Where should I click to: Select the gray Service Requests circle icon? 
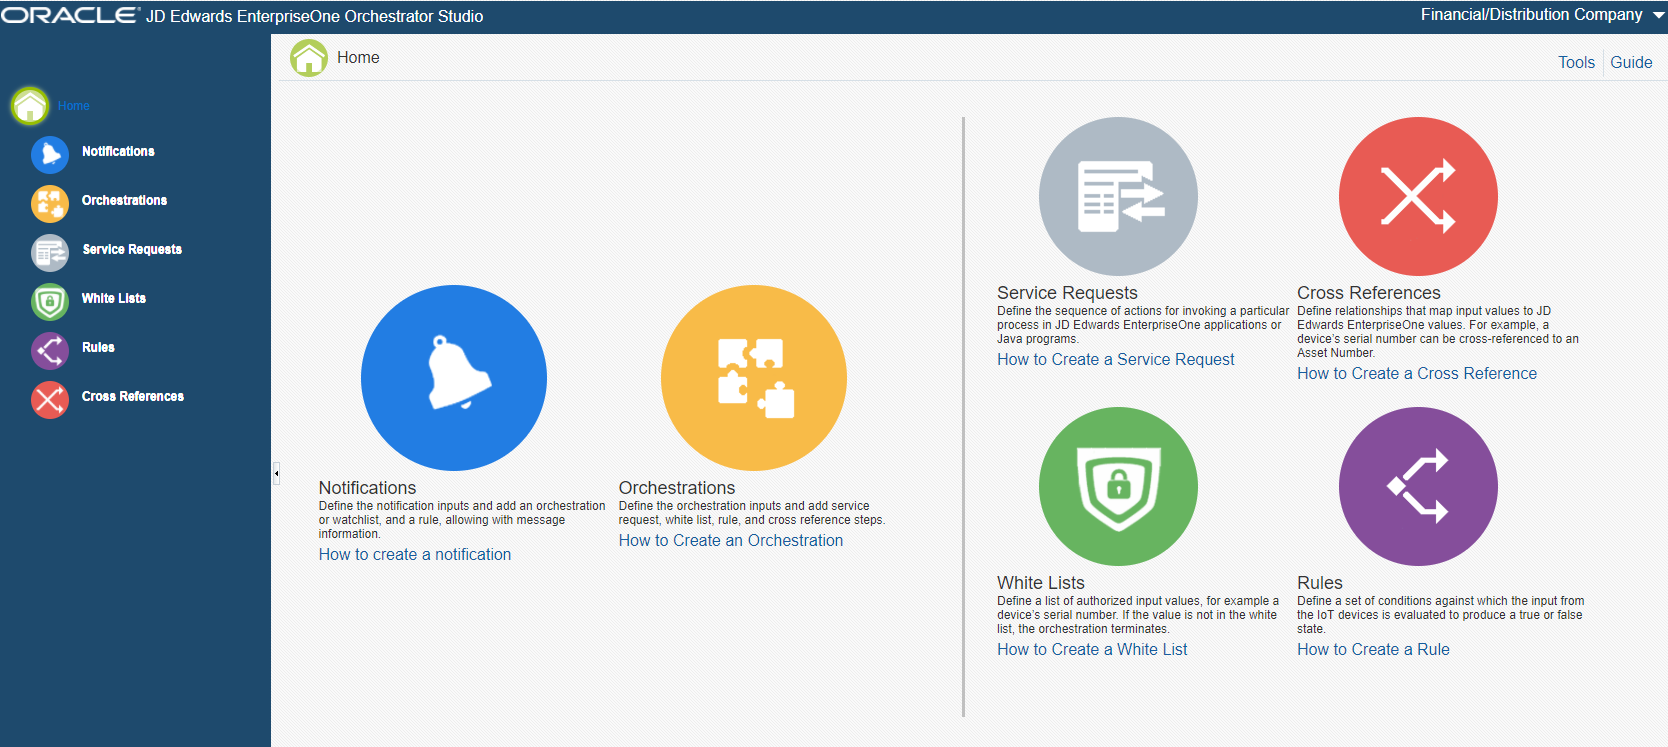(1118, 196)
